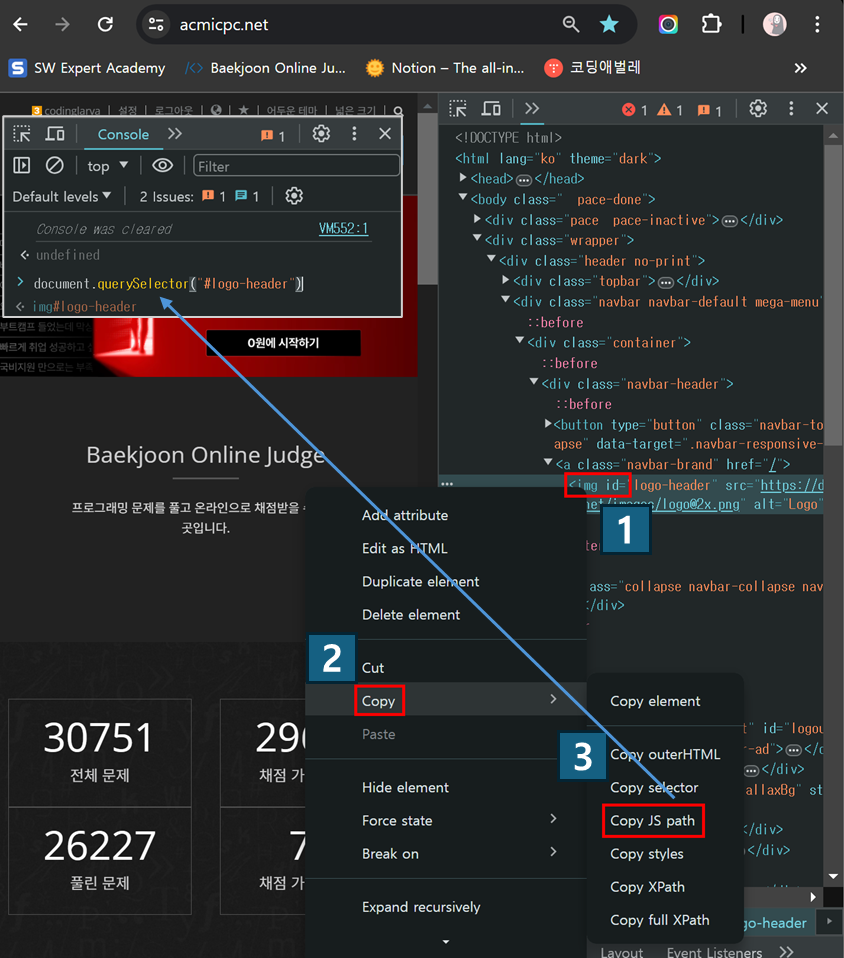Image resolution: width=844 pixels, height=958 pixels.
Task: Open the Extensions puzzle icon
Action: (711, 24)
